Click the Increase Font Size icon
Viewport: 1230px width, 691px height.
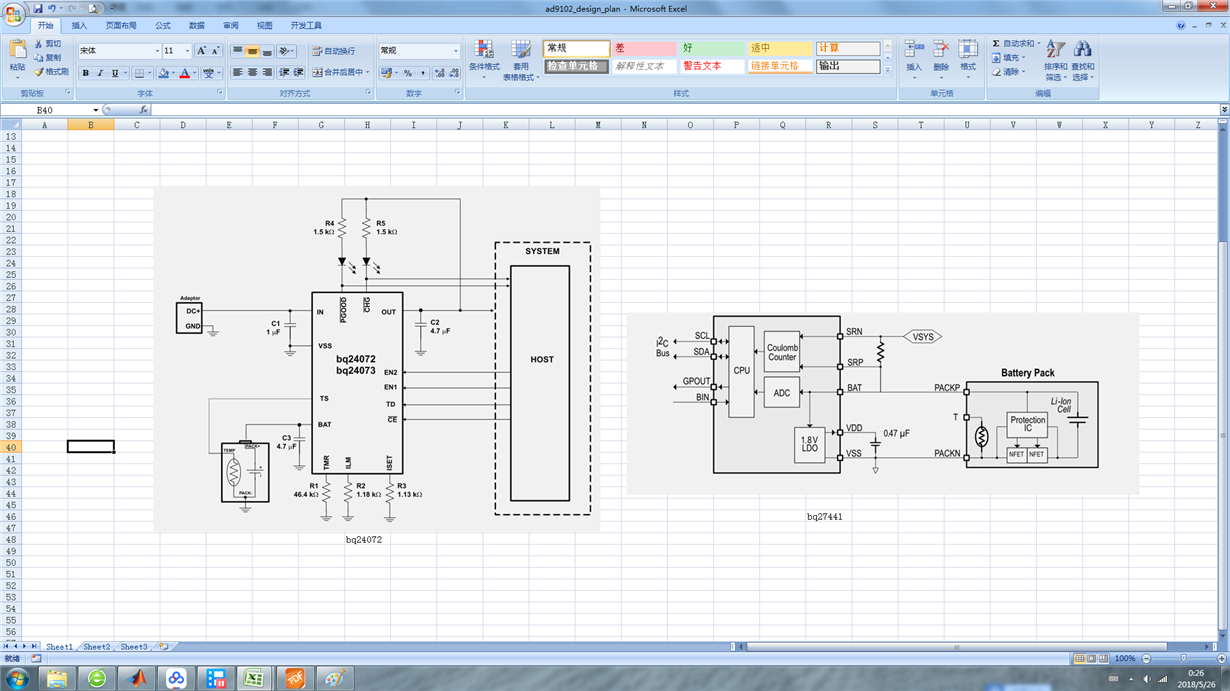[x=201, y=50]
